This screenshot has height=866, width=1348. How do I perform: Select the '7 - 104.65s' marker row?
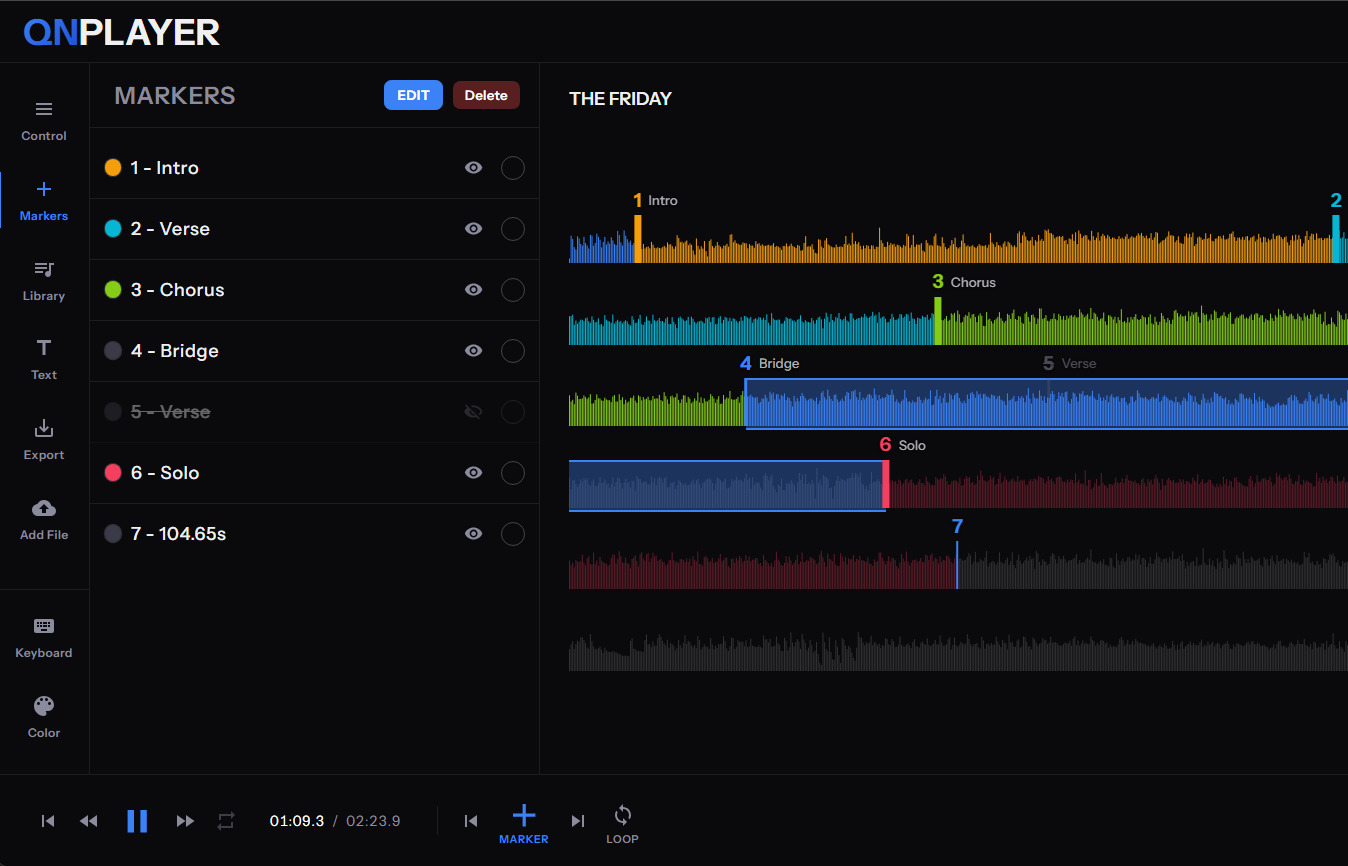tap(314, 534)
